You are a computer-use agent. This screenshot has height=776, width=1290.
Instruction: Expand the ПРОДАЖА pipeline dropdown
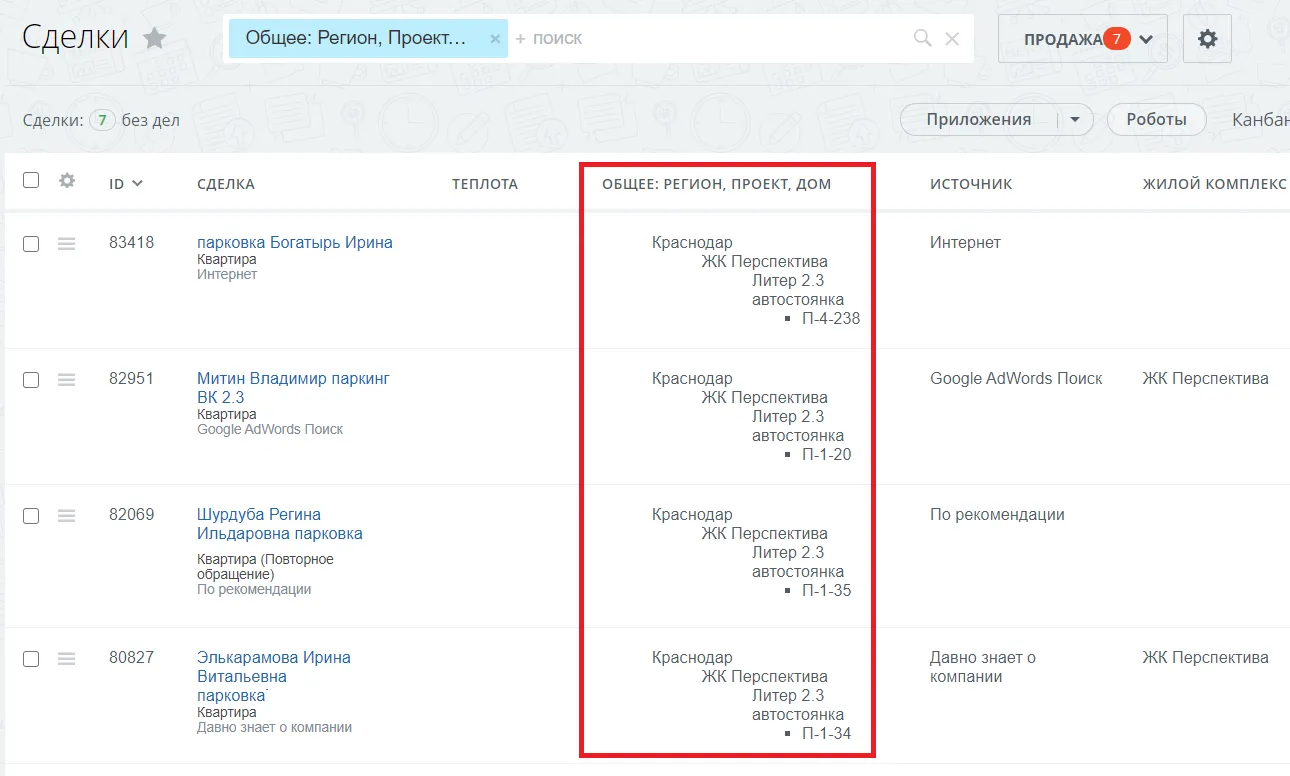click(1146, 39)
